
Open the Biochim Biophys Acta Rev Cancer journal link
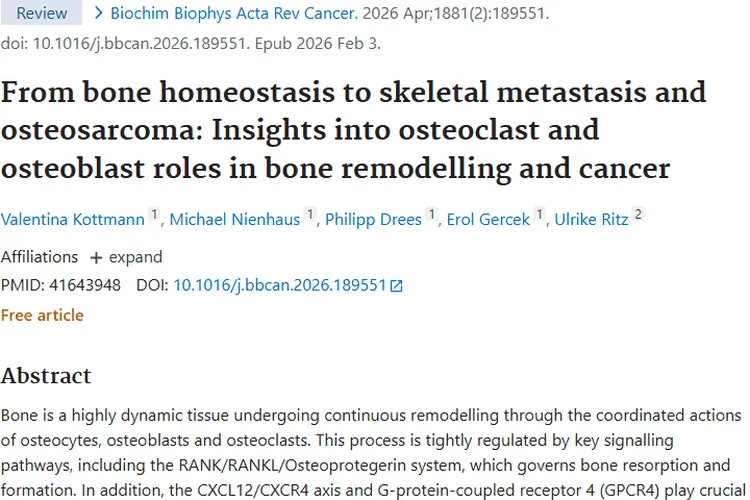pos(232,14)
